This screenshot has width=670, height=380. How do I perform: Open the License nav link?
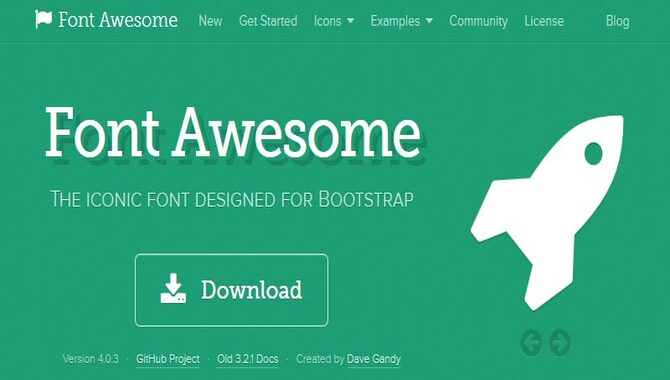pyautogui.click(x=544, y=21)
